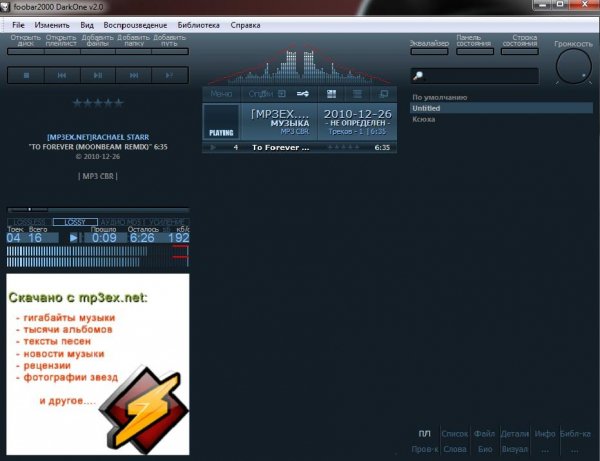Rate the track with the large stars
This screenshot has height=461, width=600.
98,103
